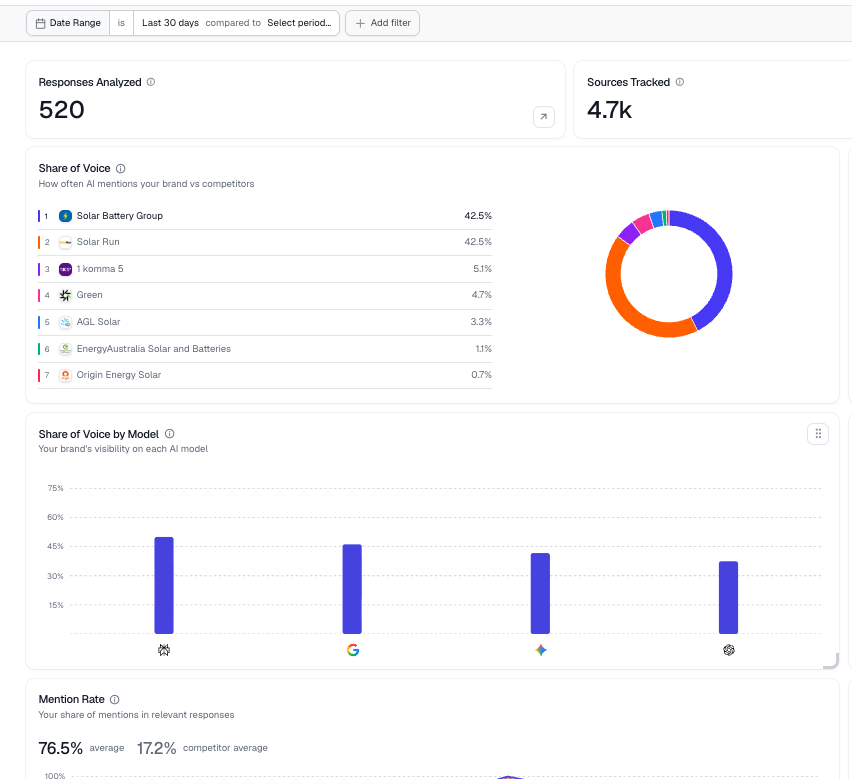The height and width of the screenshot is (779, 852).
Task: Click the EnergyAustralia logo icon
Action: [65, 349]
